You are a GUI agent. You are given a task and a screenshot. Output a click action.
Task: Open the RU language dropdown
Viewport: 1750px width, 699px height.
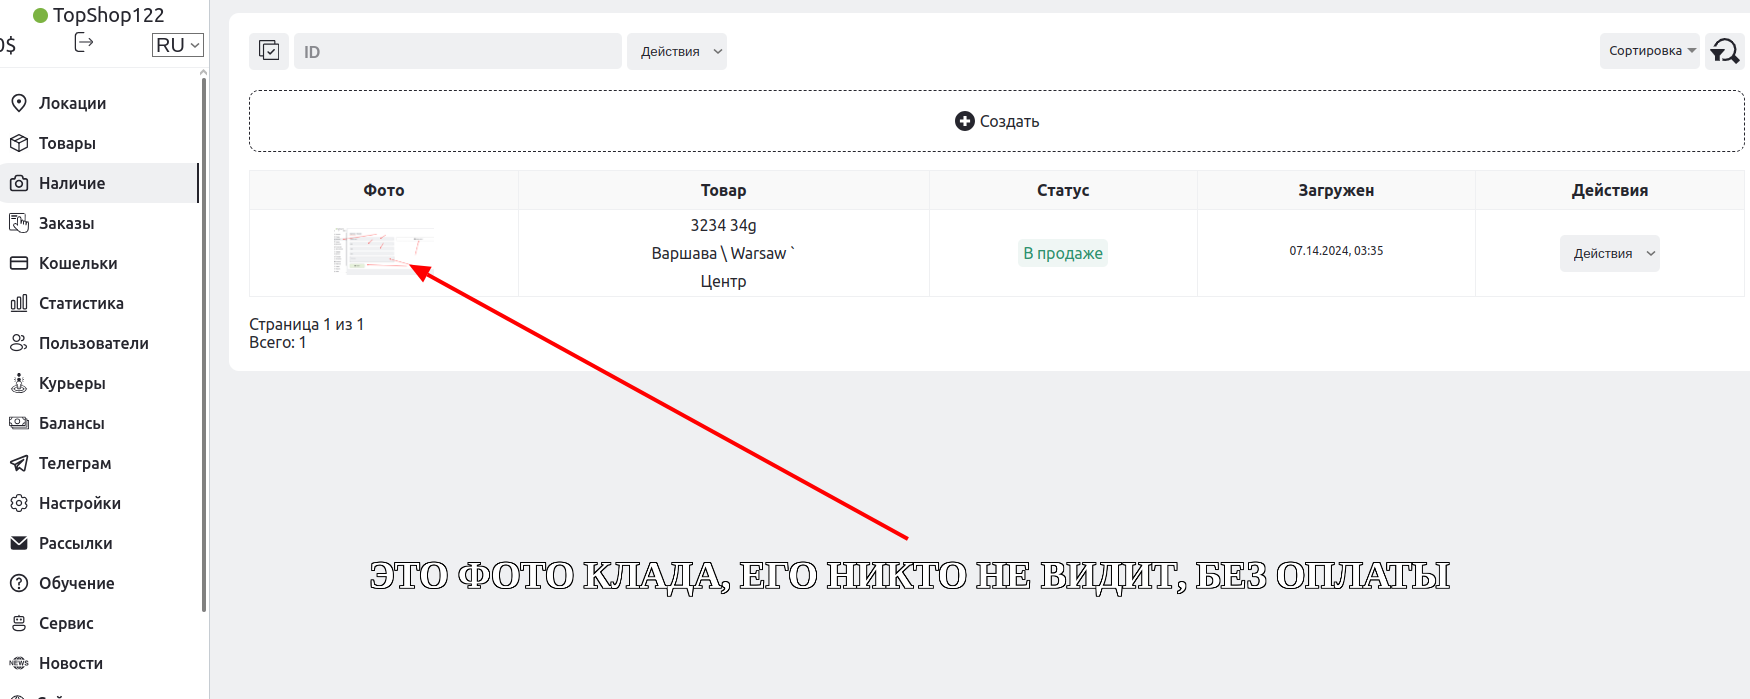point(178,45)
